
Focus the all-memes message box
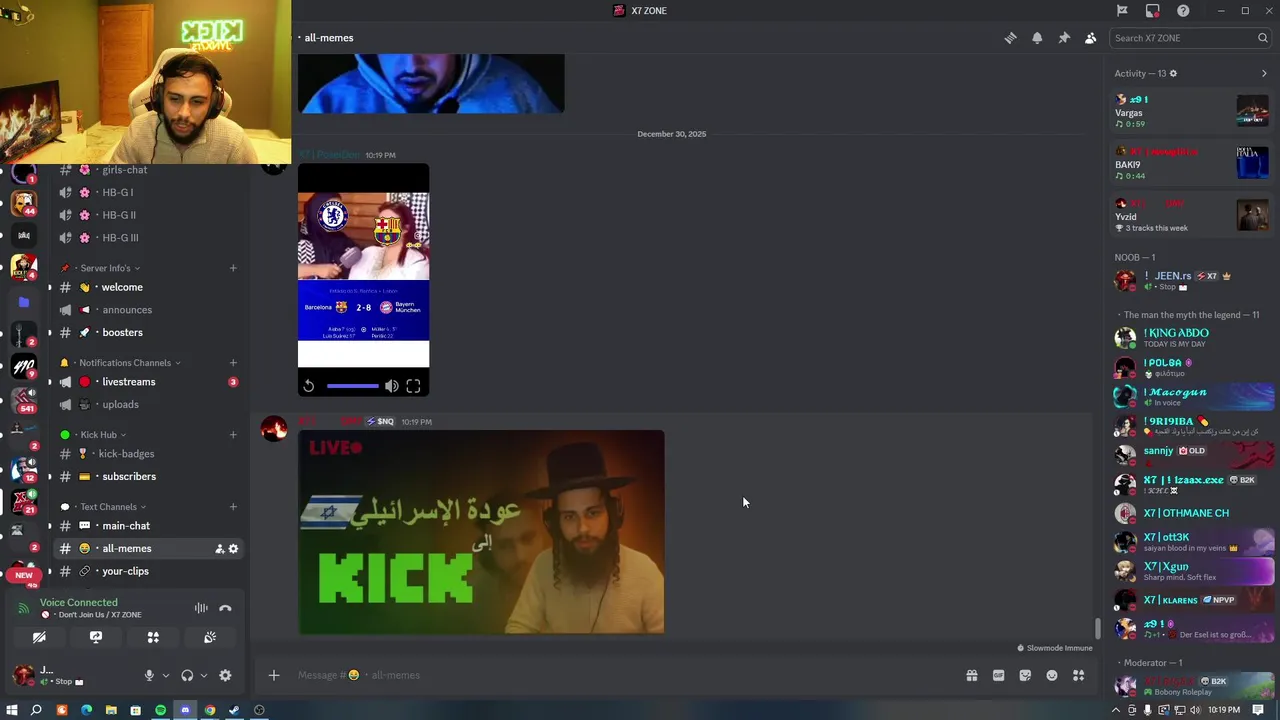[625, 676]
